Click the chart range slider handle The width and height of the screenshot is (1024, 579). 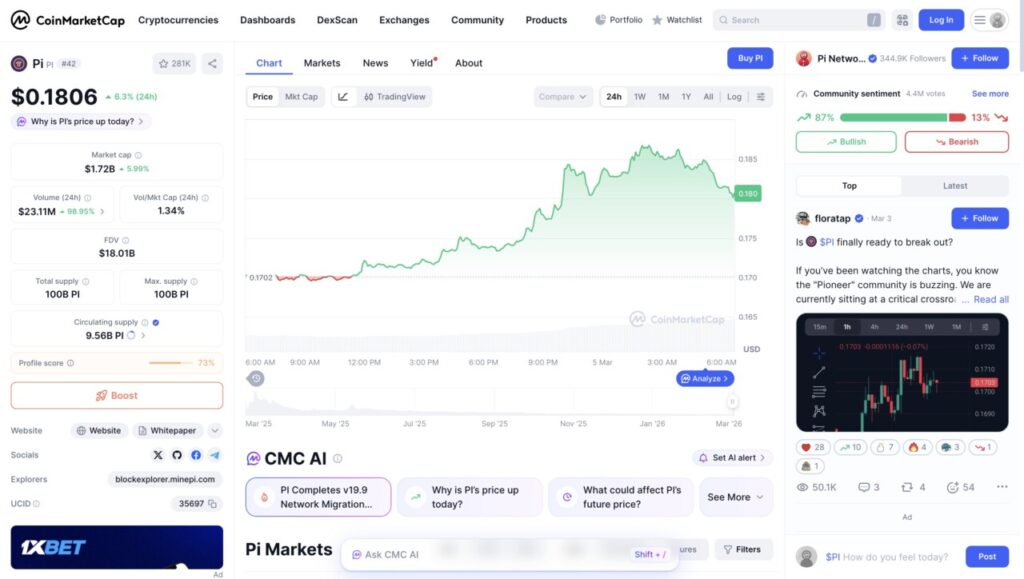[732, 401]
